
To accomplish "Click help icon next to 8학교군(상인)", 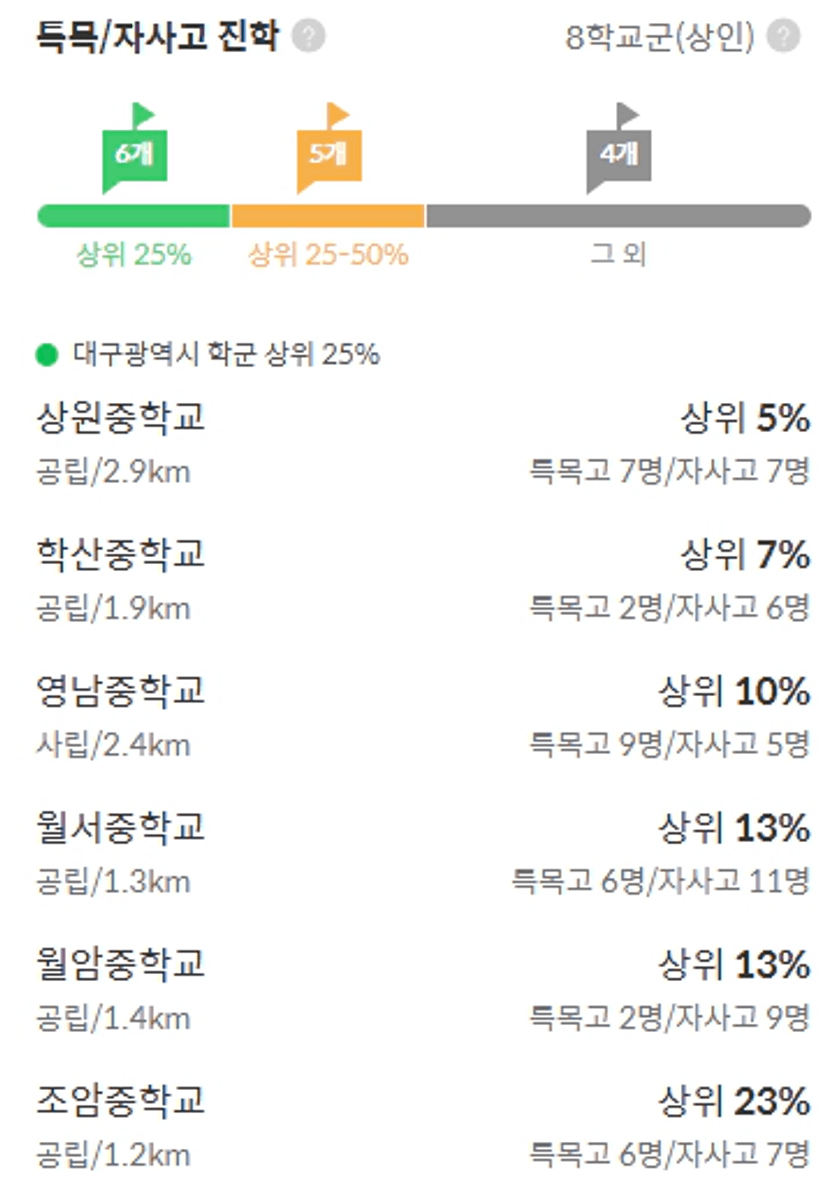I will click(x=783, y=37).
